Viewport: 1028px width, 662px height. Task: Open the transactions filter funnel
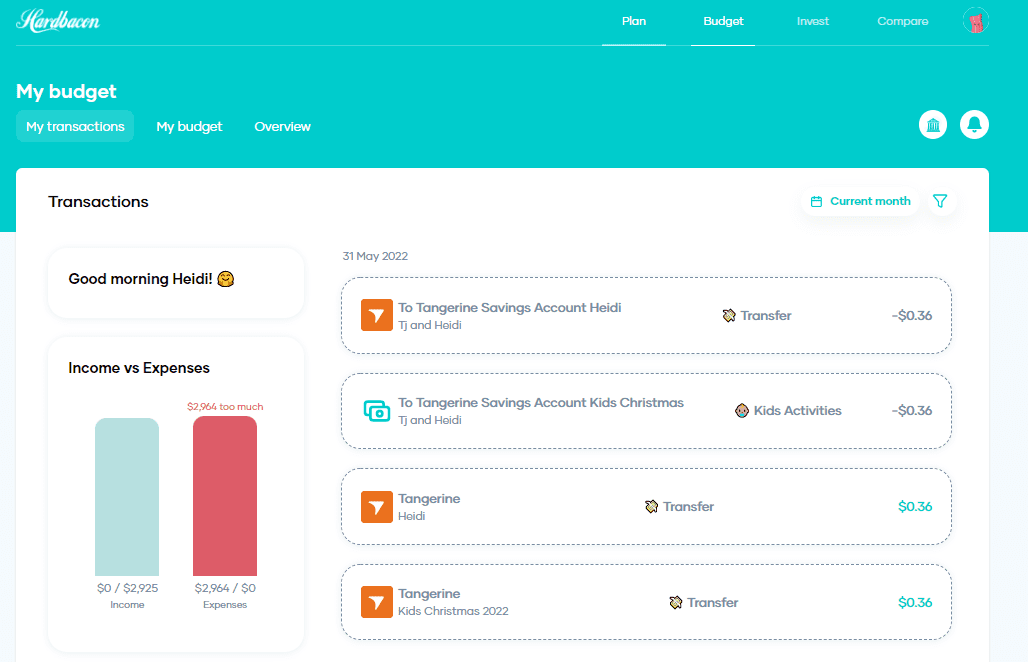939,201
